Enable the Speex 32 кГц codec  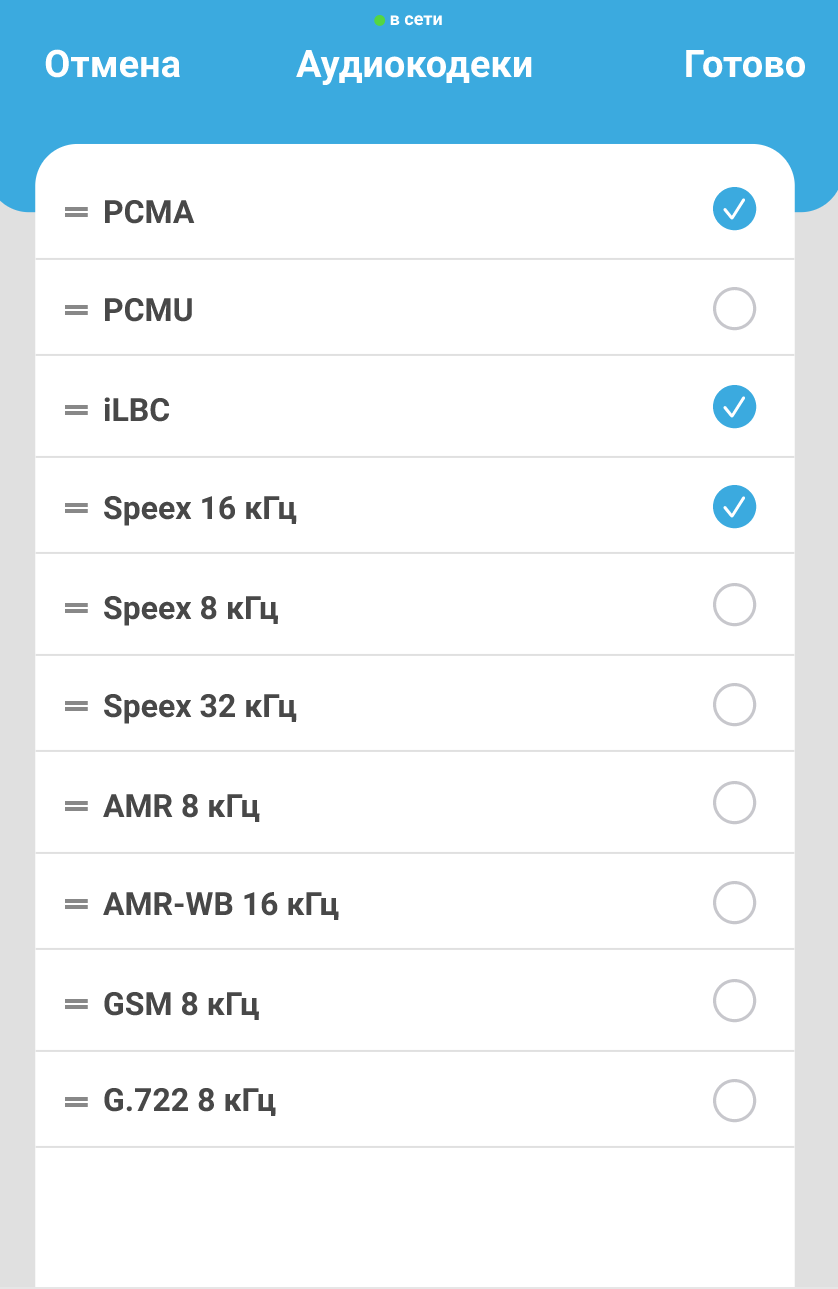coord(734,704)
